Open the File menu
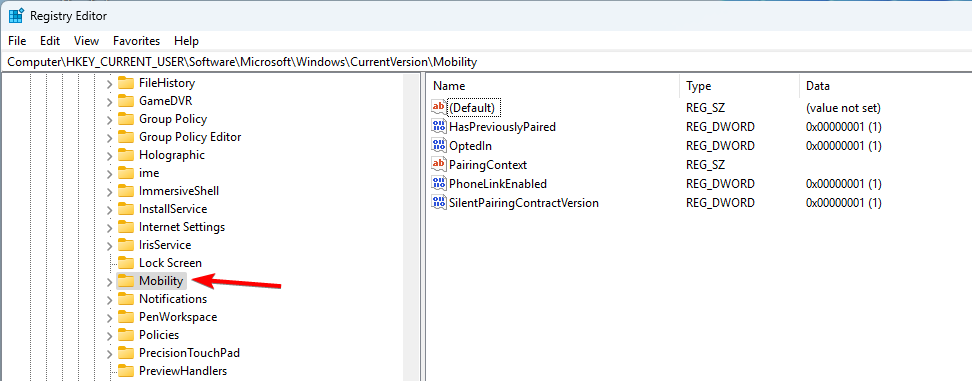972x381 pixels. 17,41
